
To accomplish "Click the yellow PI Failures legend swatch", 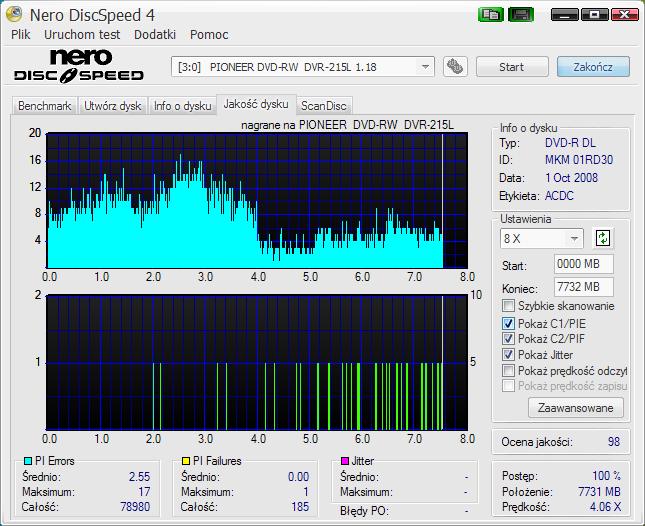I will click(186, 461).
